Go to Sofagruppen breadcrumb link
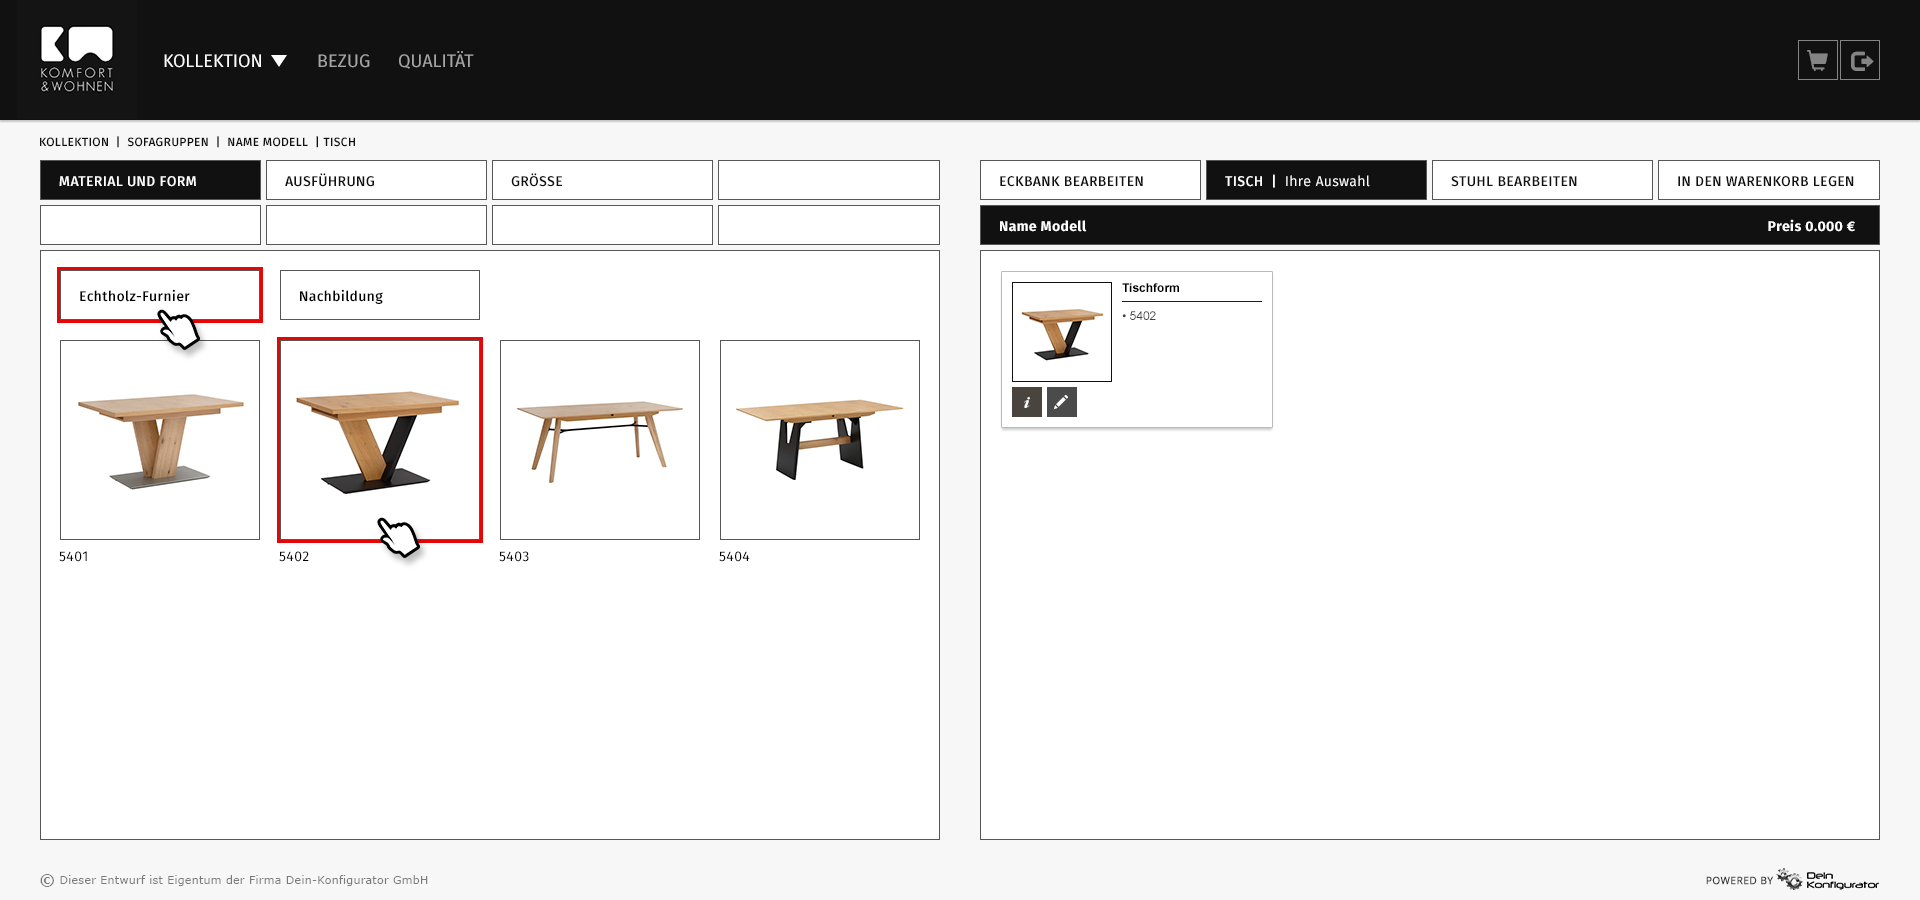The width and height of the screenshot is (1920, 900). (168, 142)
